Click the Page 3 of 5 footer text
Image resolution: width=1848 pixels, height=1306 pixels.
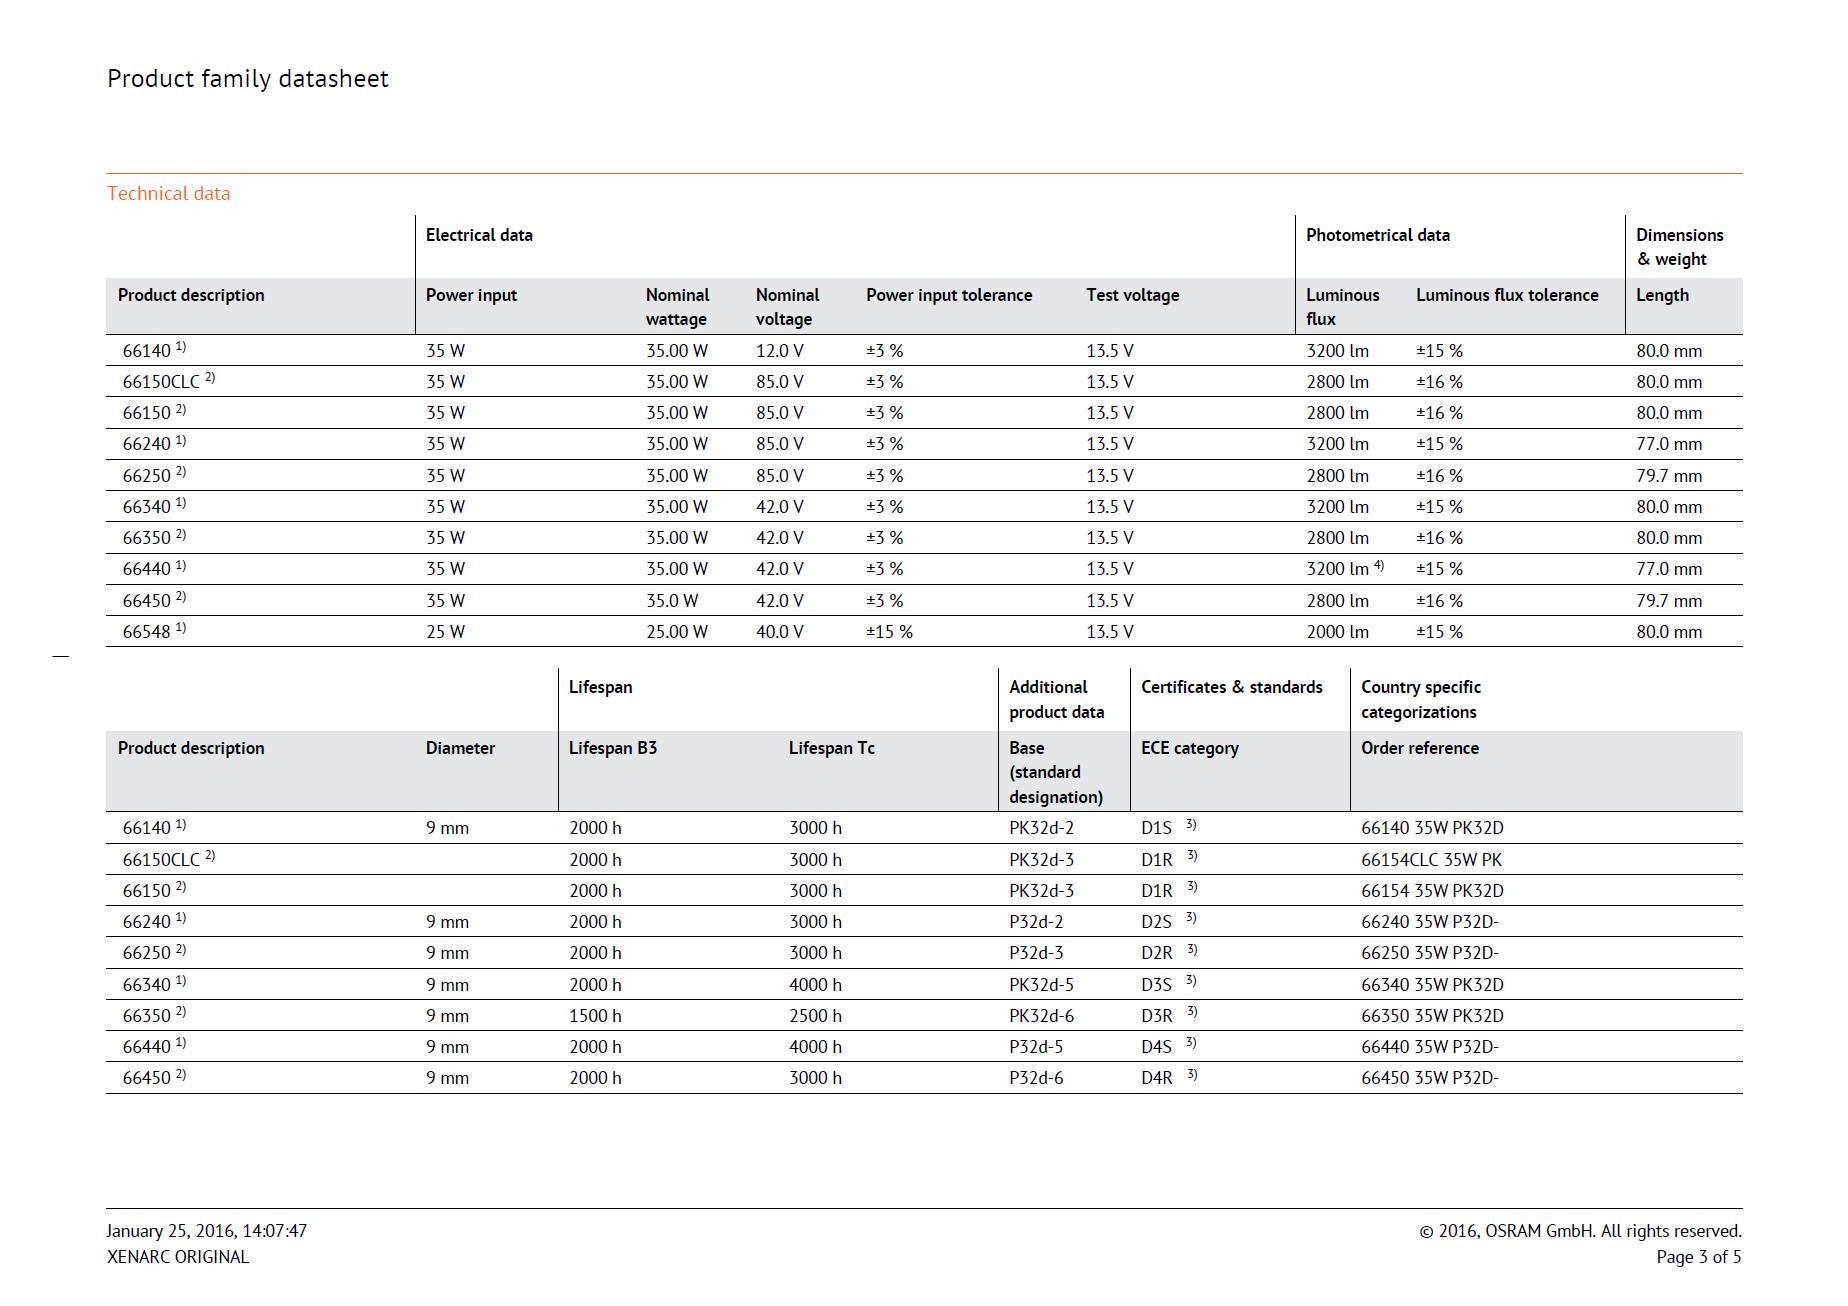[1699, 1257]
